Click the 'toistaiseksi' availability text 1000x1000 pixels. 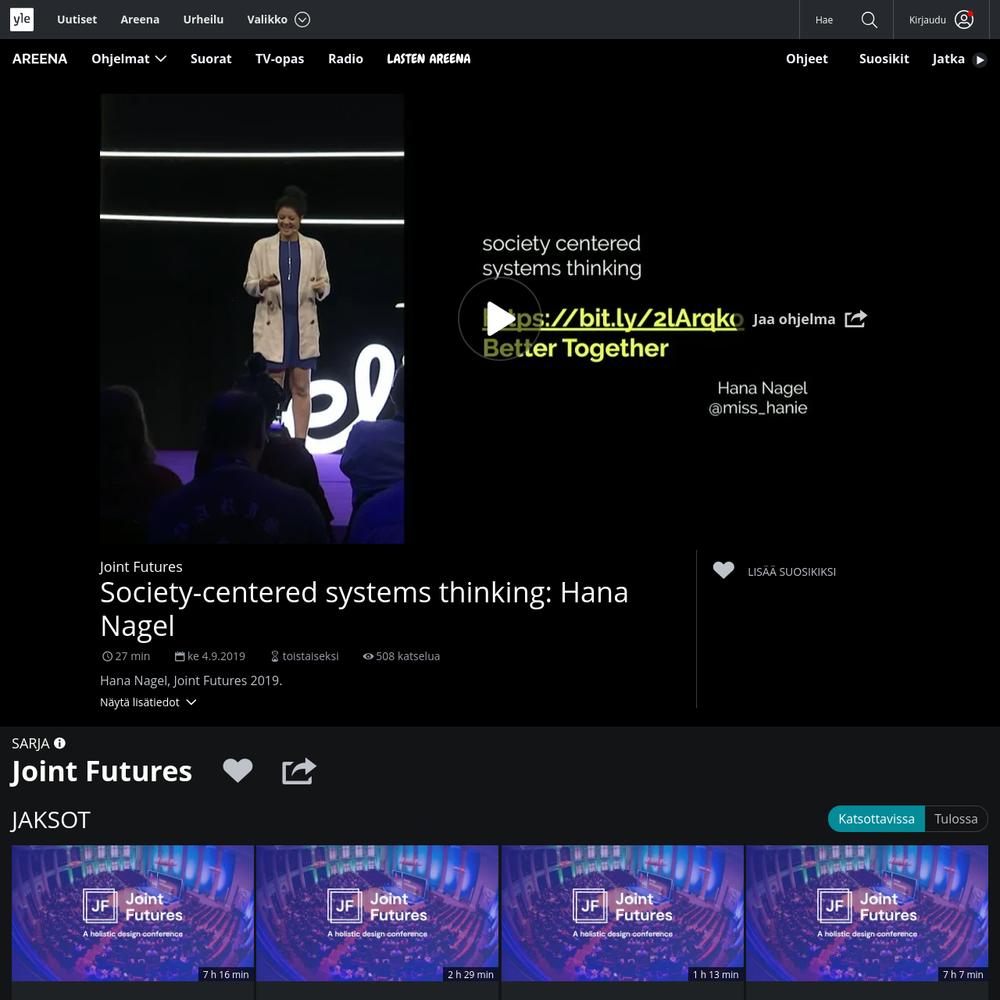pos(311,656)
